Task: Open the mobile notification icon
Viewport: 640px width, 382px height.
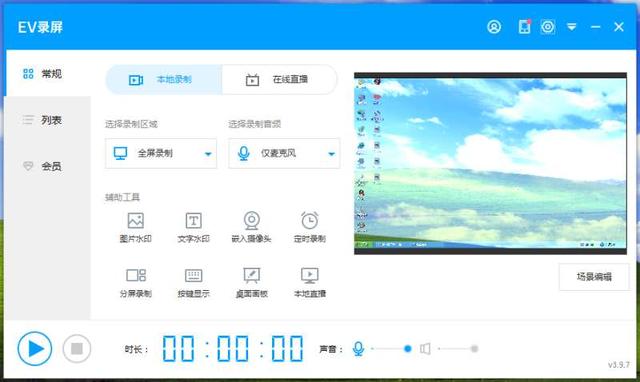Action: coord(524,27)
